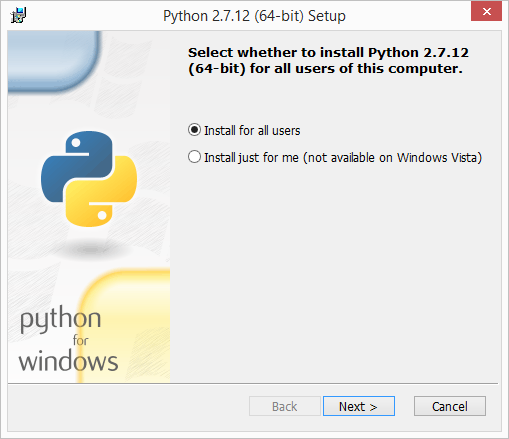Click the bold install-scope heading text
Viewport: 509px width, 439px height.
point(328,61)
